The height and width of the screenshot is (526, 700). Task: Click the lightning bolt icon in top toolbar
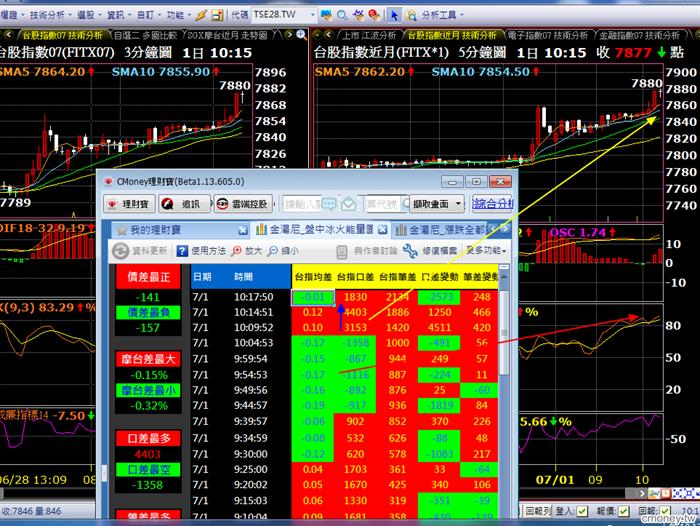coord(201,15)
